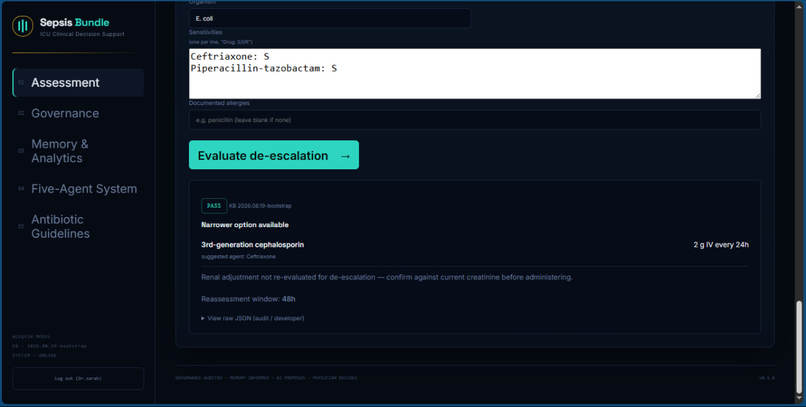Screen dimensions: 806x407
Task: Run Evaluate de-escalation
Action: point(274,155)
